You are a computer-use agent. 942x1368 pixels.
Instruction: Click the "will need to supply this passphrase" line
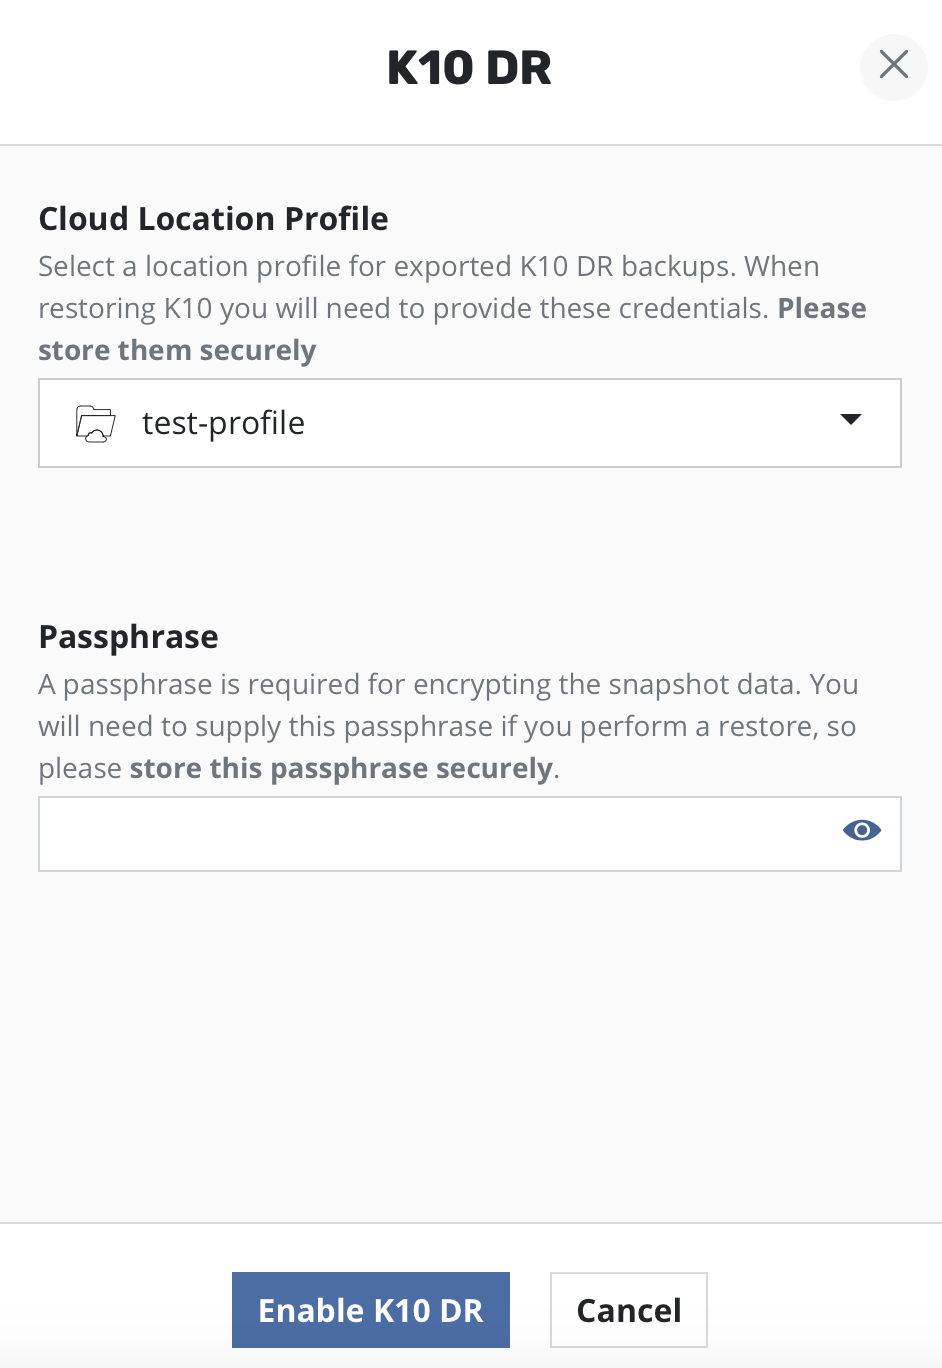(446, 727)
